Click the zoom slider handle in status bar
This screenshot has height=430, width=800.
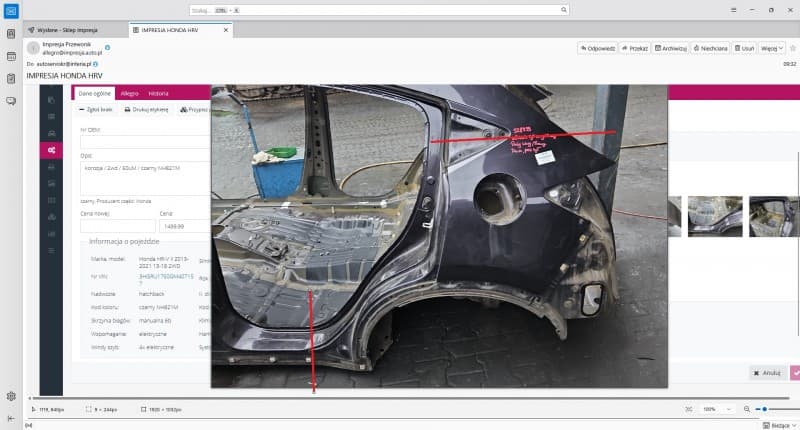pos(764,409)
